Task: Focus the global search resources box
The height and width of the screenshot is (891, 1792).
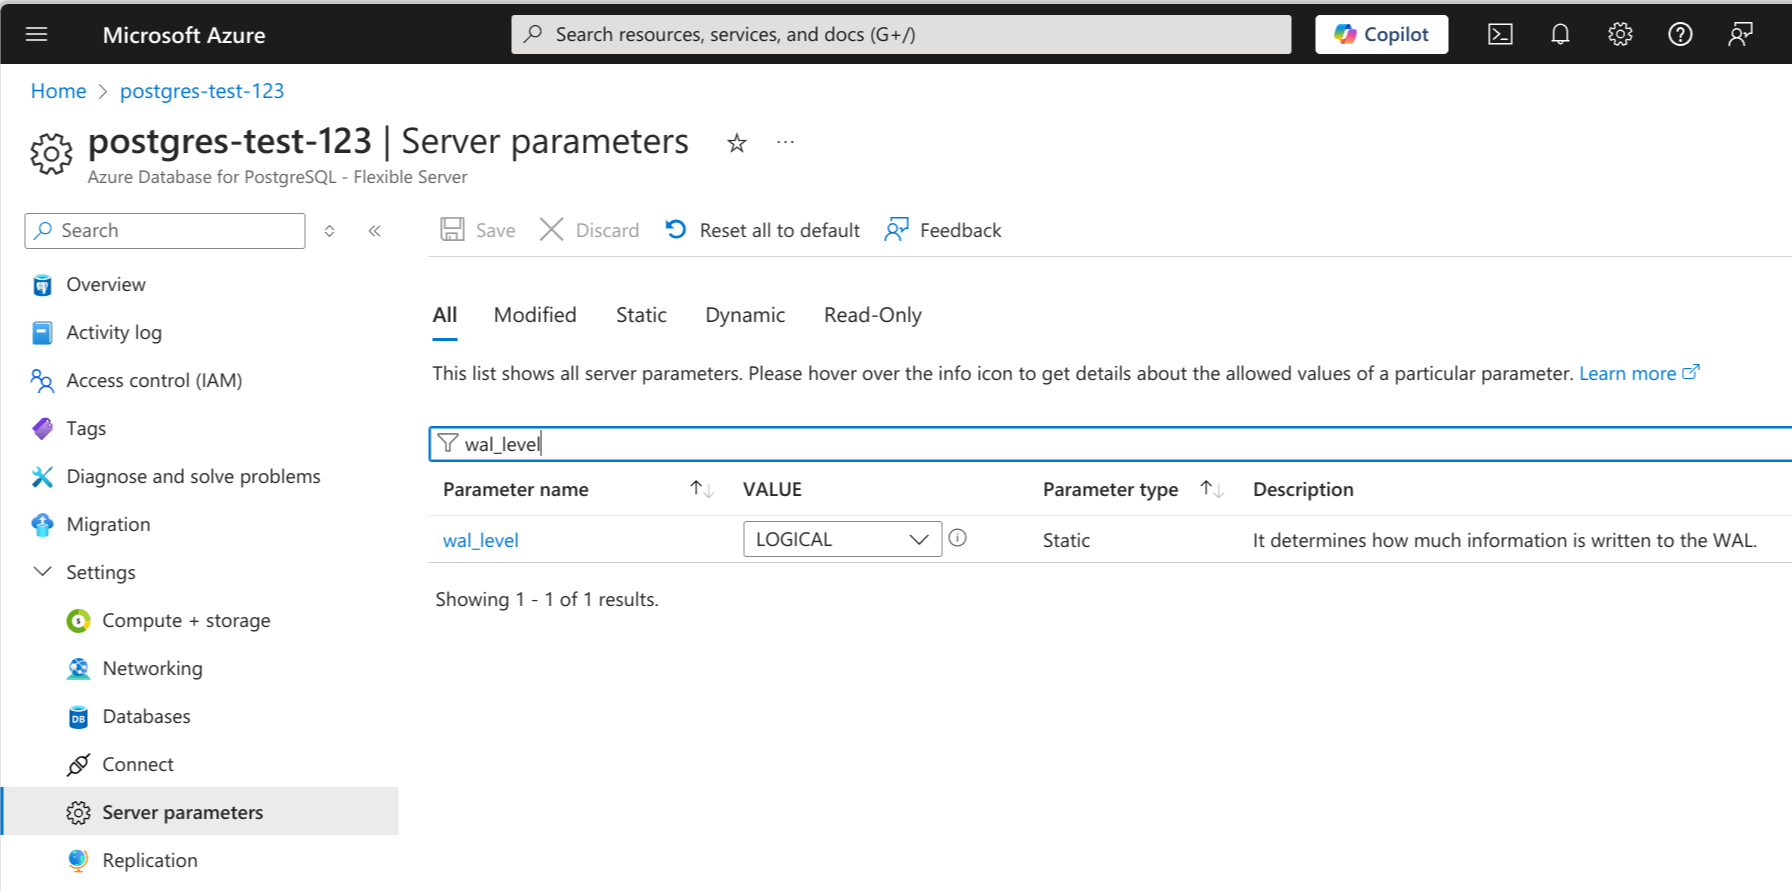Action: coord(901,34)
